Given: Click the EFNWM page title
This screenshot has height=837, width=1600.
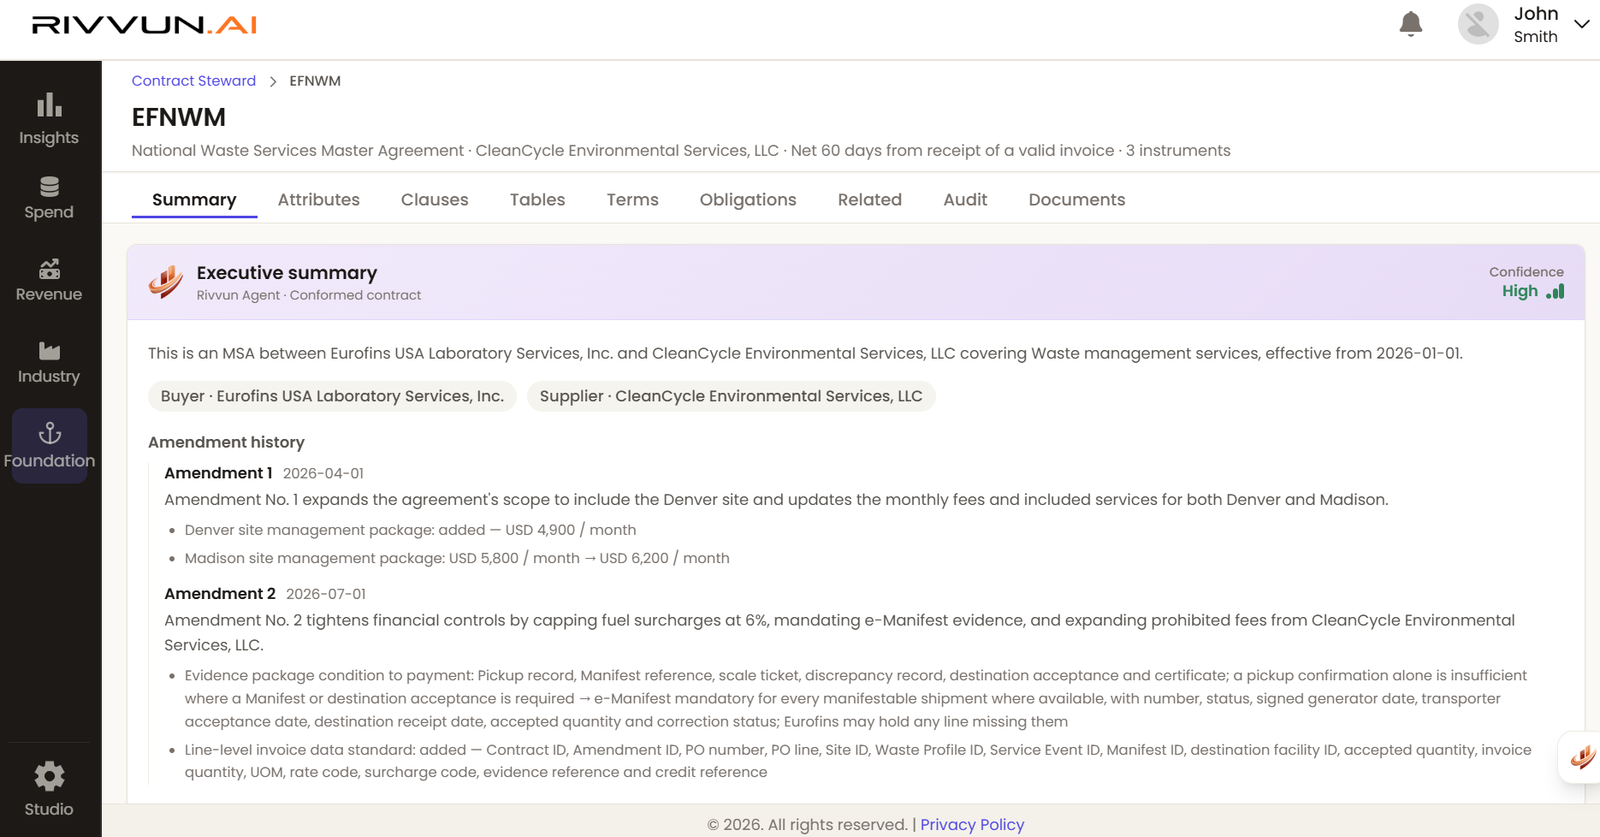Looking at the screenshot, I should 179,117.
